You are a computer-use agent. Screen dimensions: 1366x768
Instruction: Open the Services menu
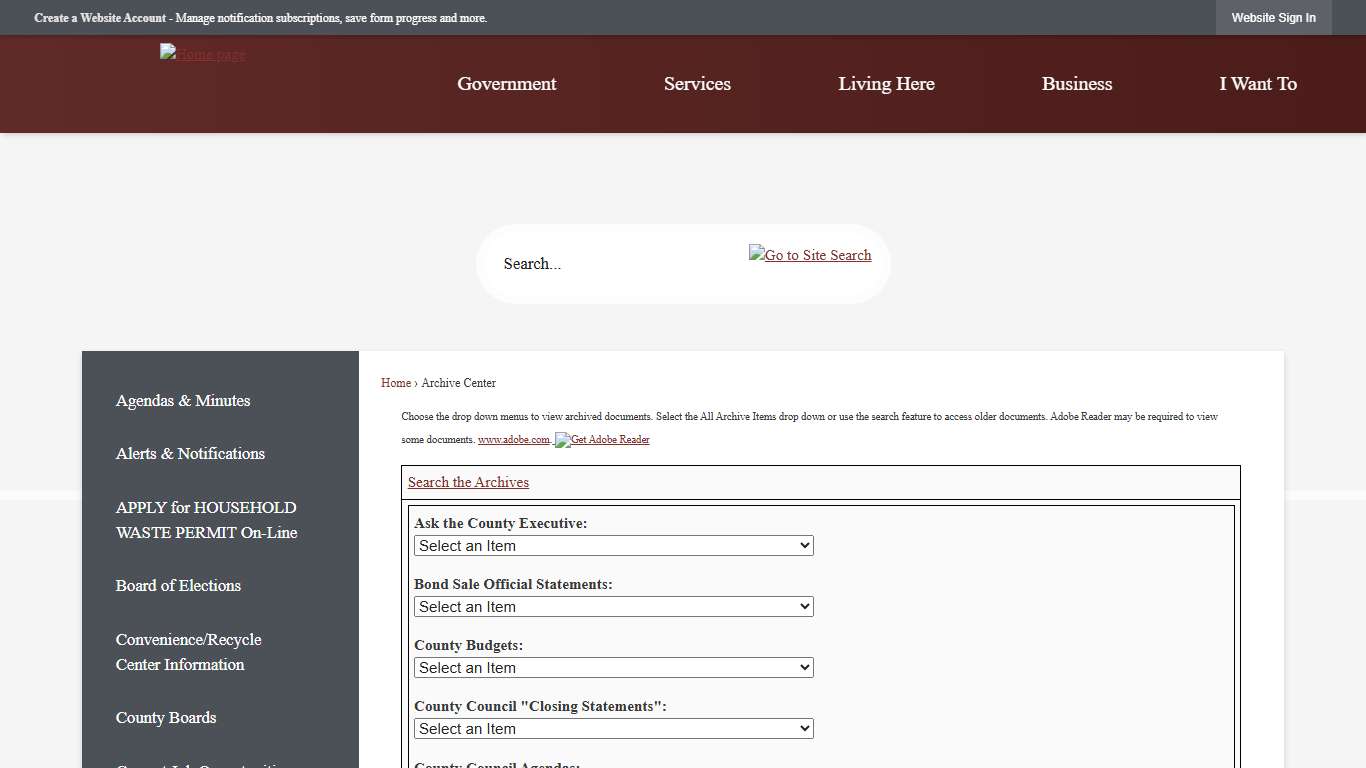tap(697, 84)
